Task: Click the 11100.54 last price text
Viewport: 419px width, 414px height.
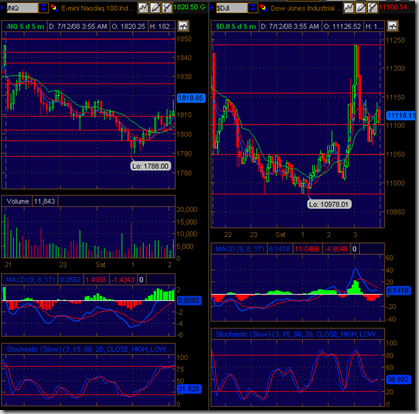Action: (x=393, y=7)
